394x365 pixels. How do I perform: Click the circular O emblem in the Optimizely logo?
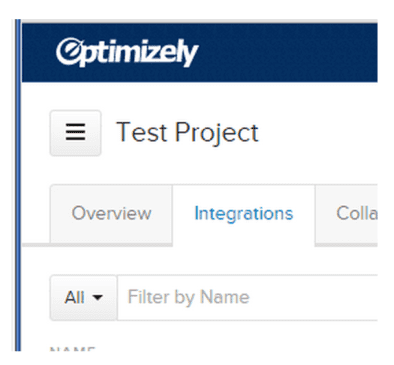68,51
